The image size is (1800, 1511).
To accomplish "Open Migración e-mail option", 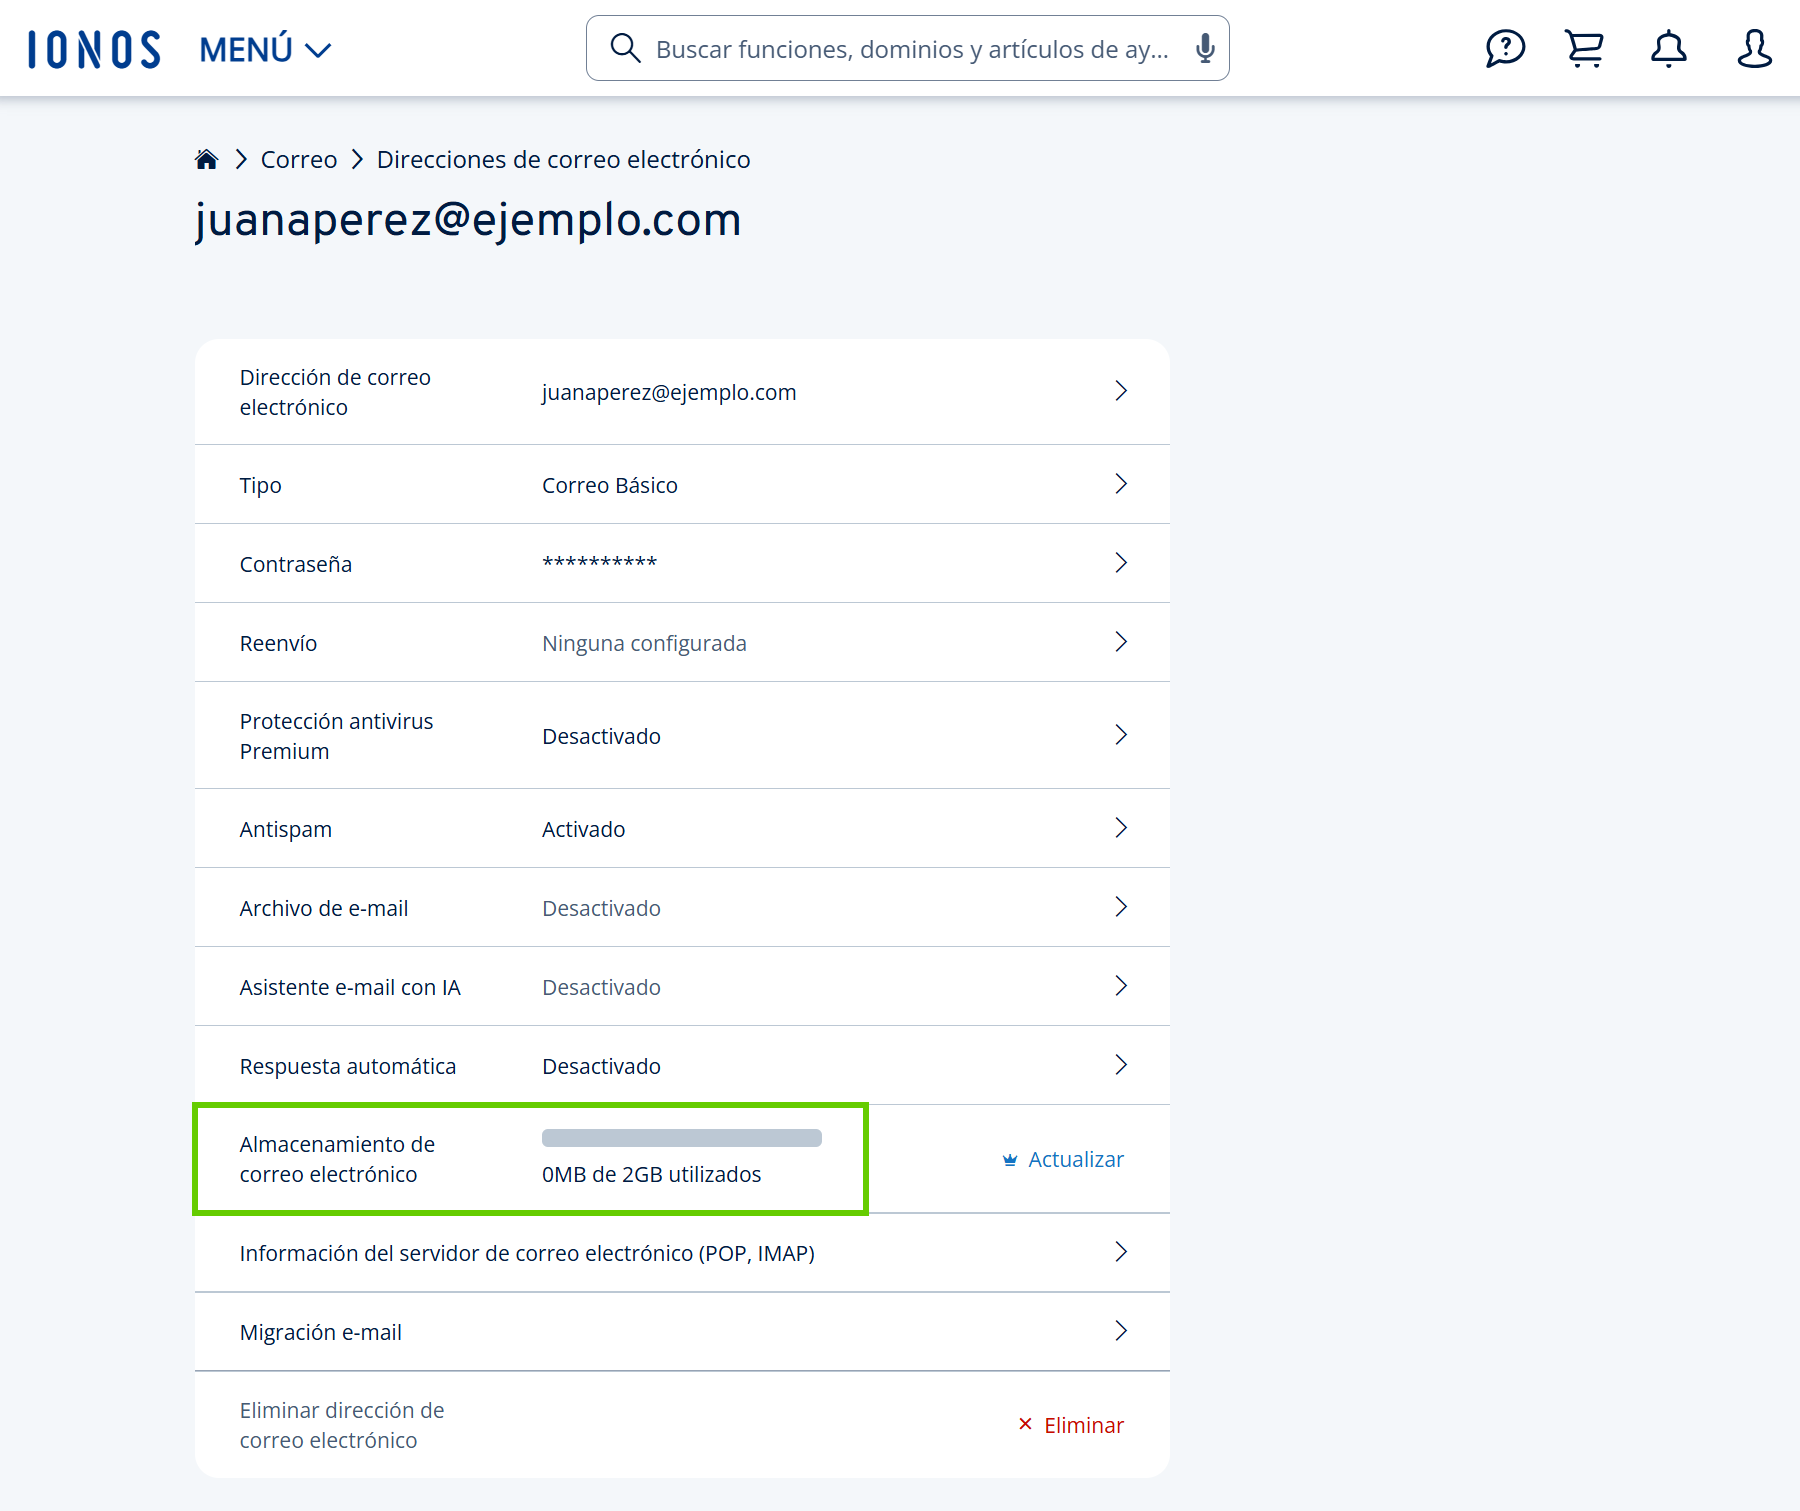I will point(682,1332).
